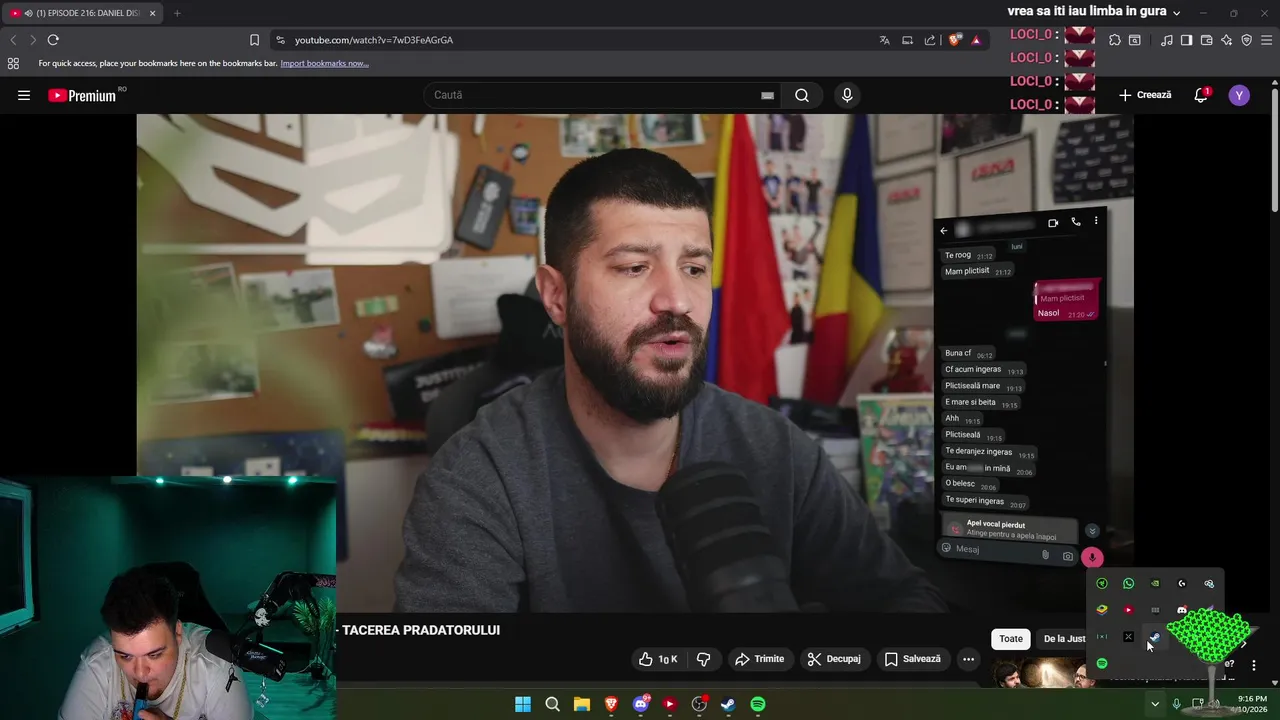
Task: Save the video with Salvează
Action: (x=912, y=659)
